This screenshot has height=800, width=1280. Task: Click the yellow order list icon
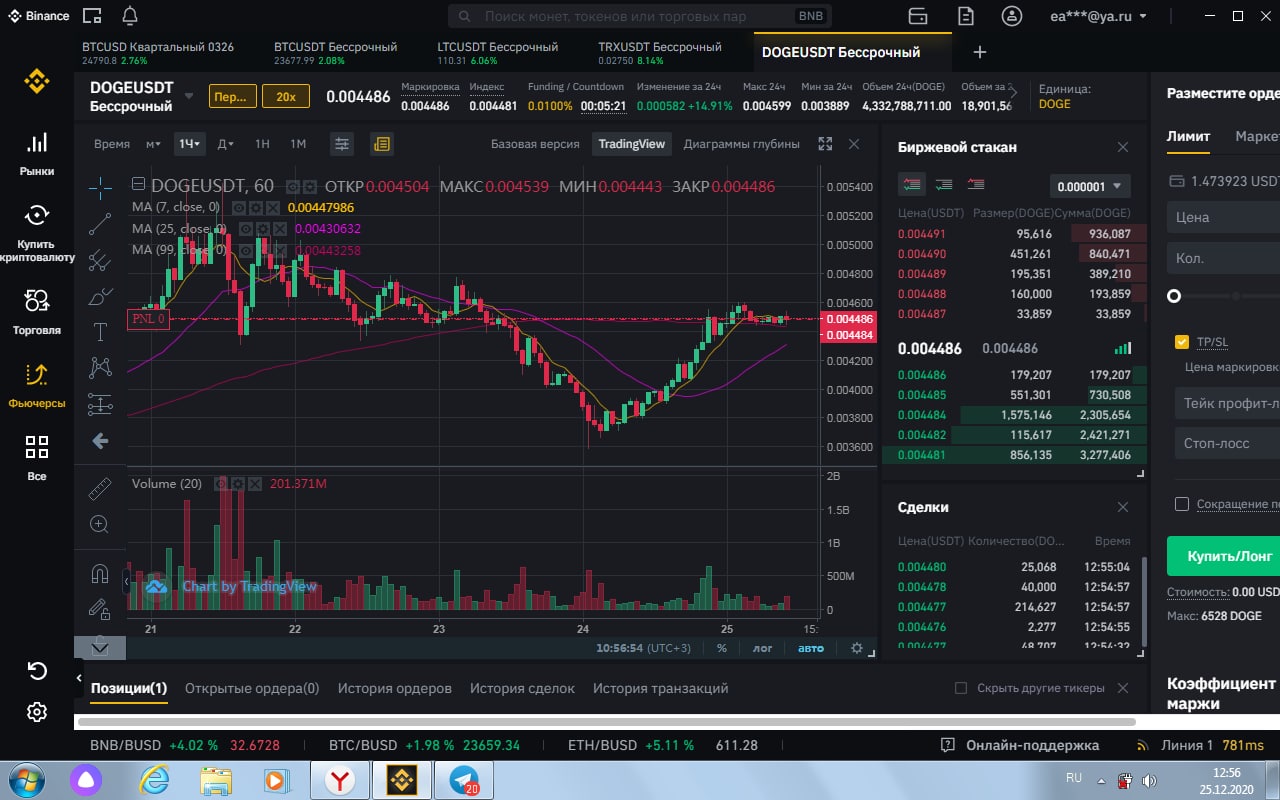tap(381, 144)
